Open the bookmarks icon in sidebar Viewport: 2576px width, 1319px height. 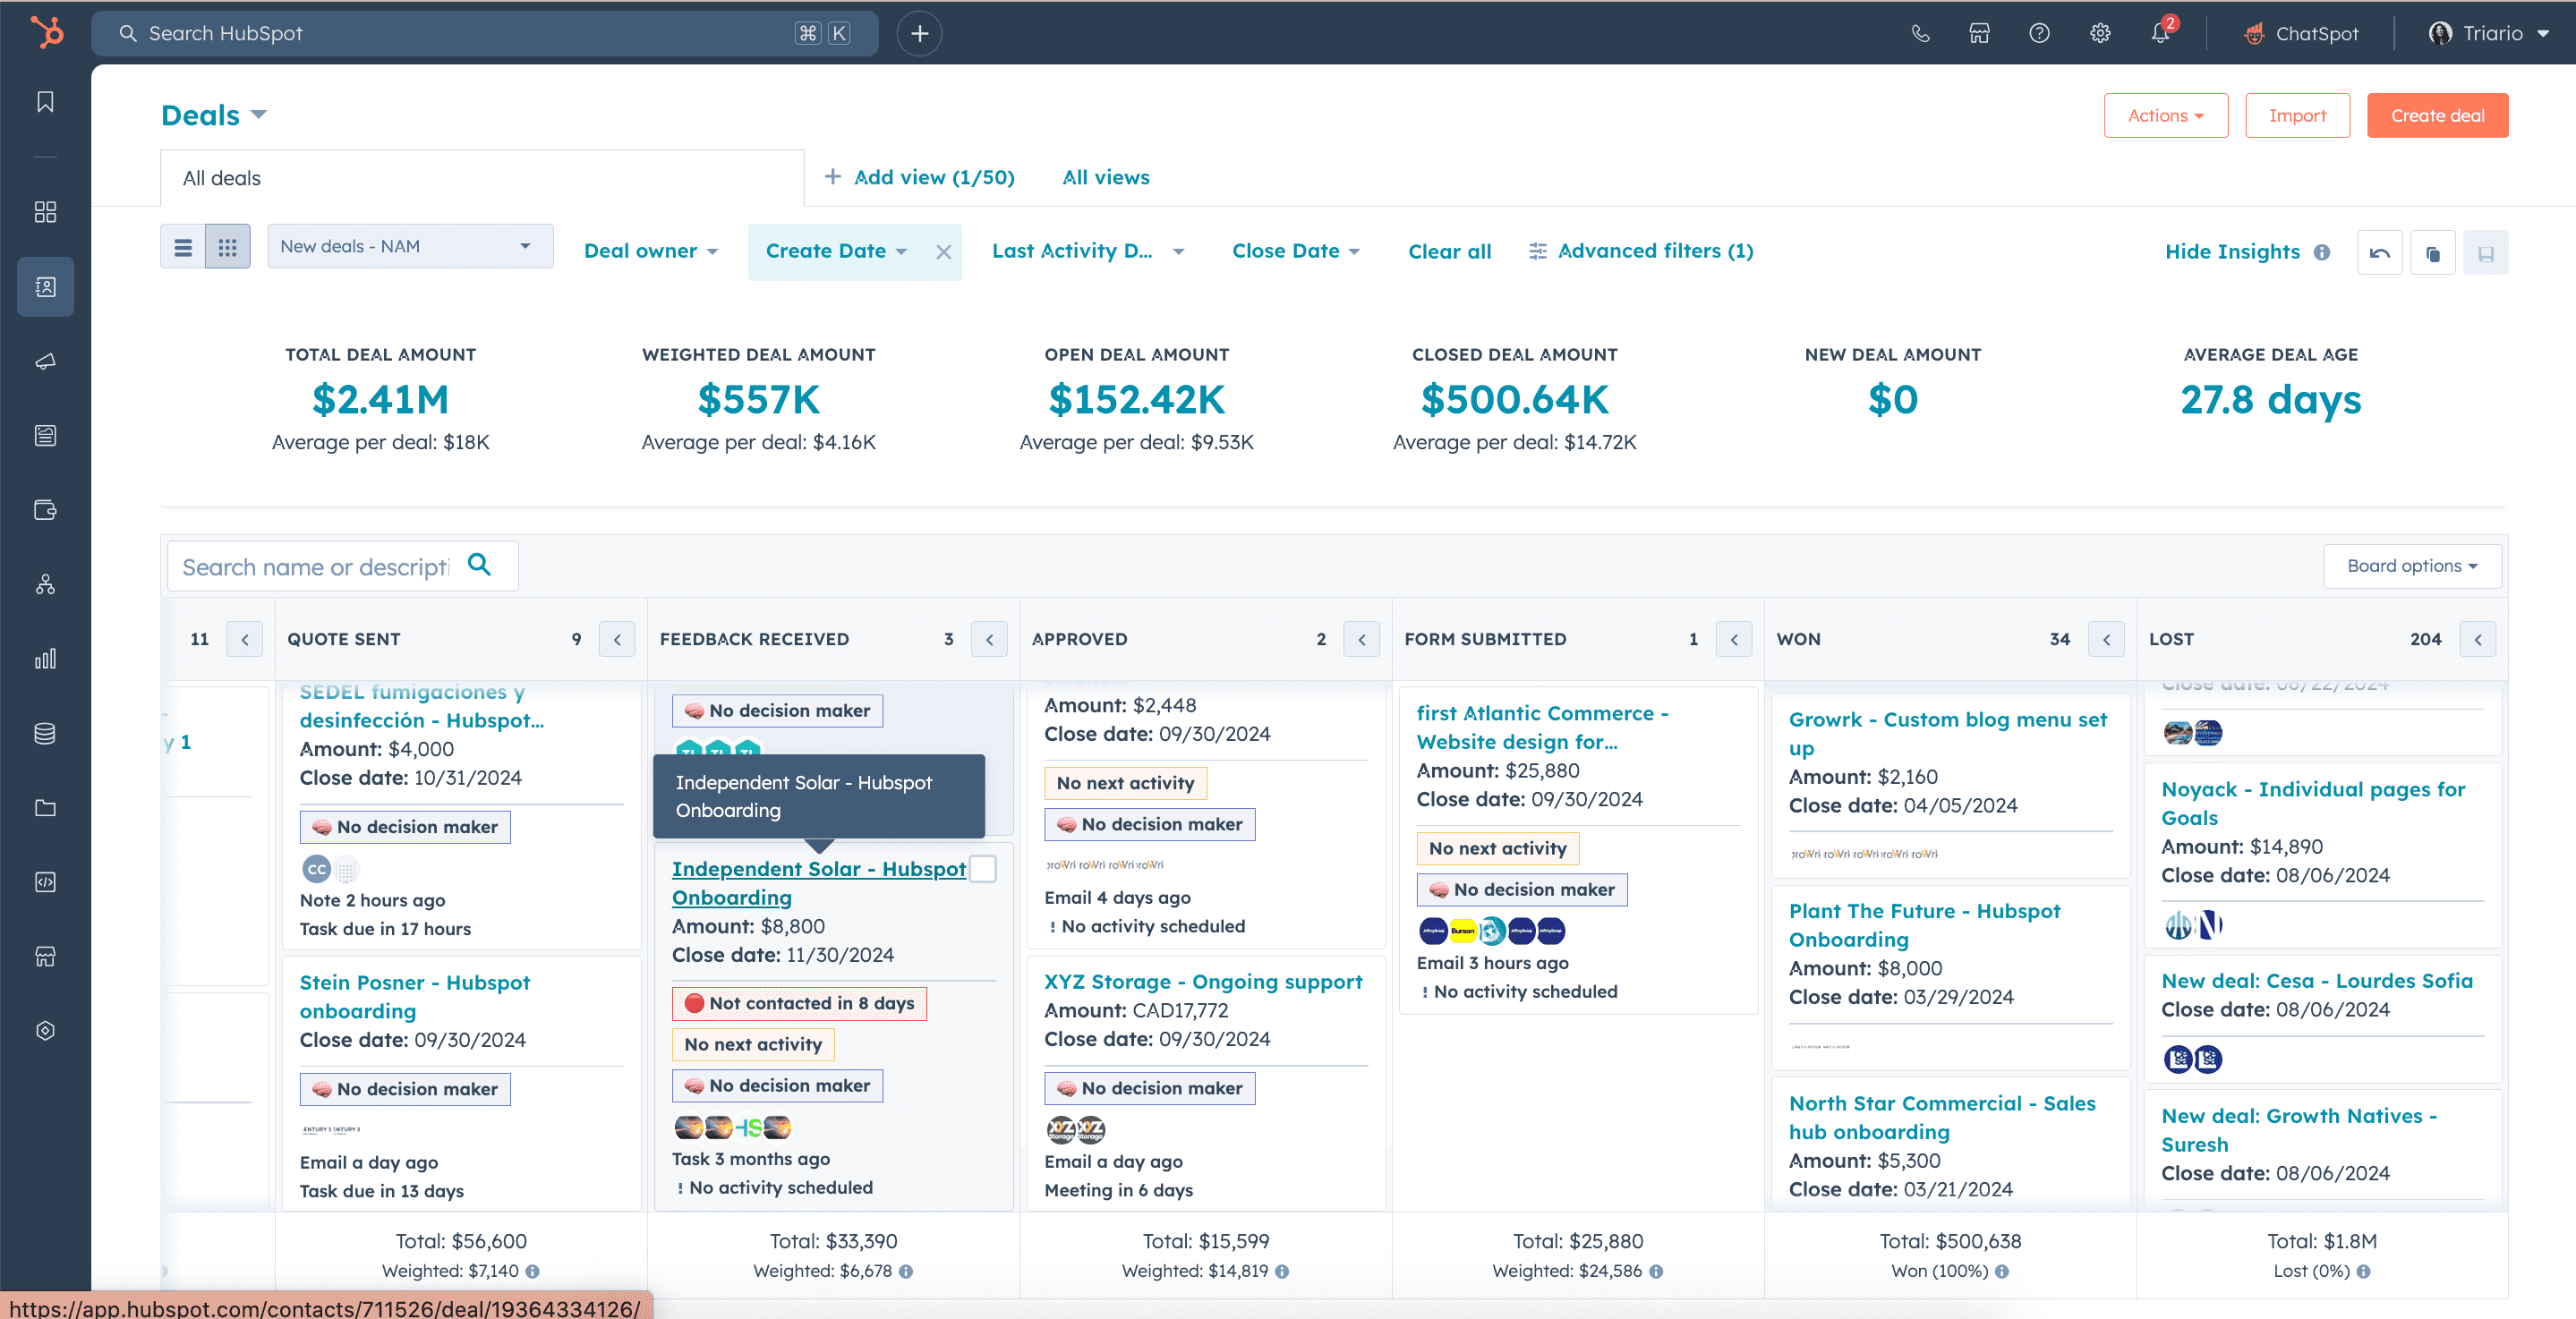click(45, 102)
